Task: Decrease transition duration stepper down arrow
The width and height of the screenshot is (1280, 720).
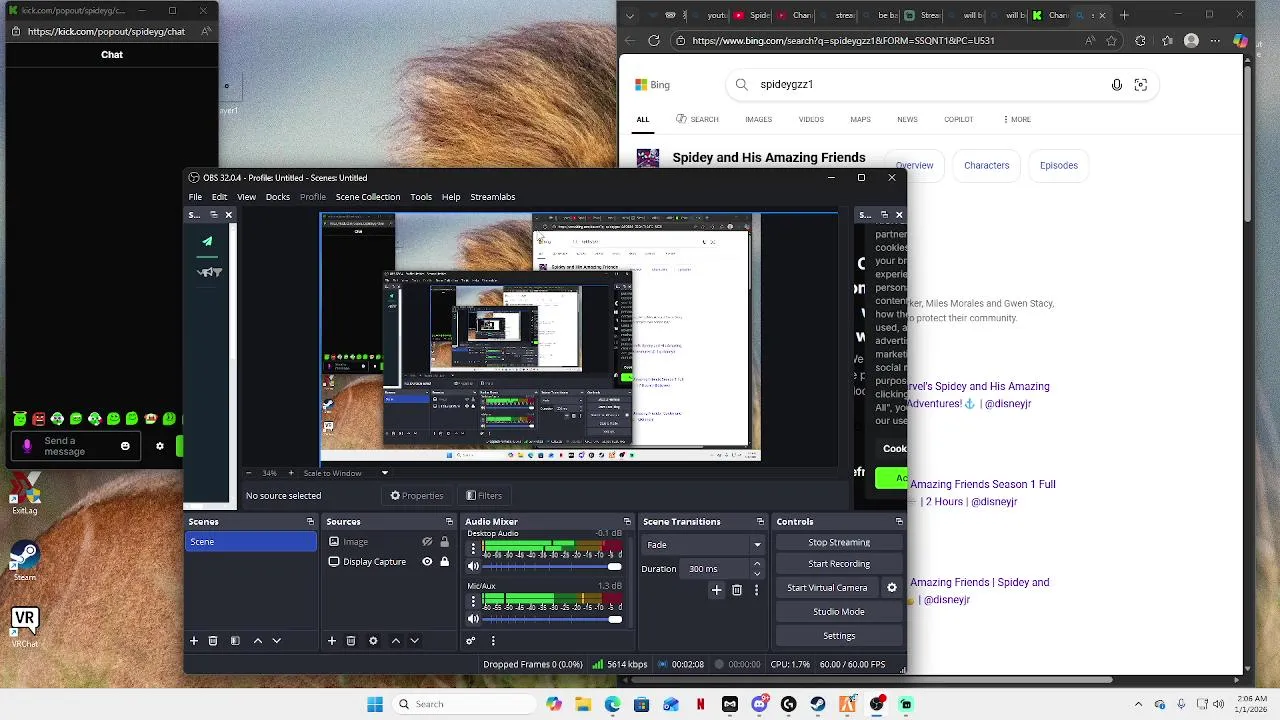Action: click(757, 574)
